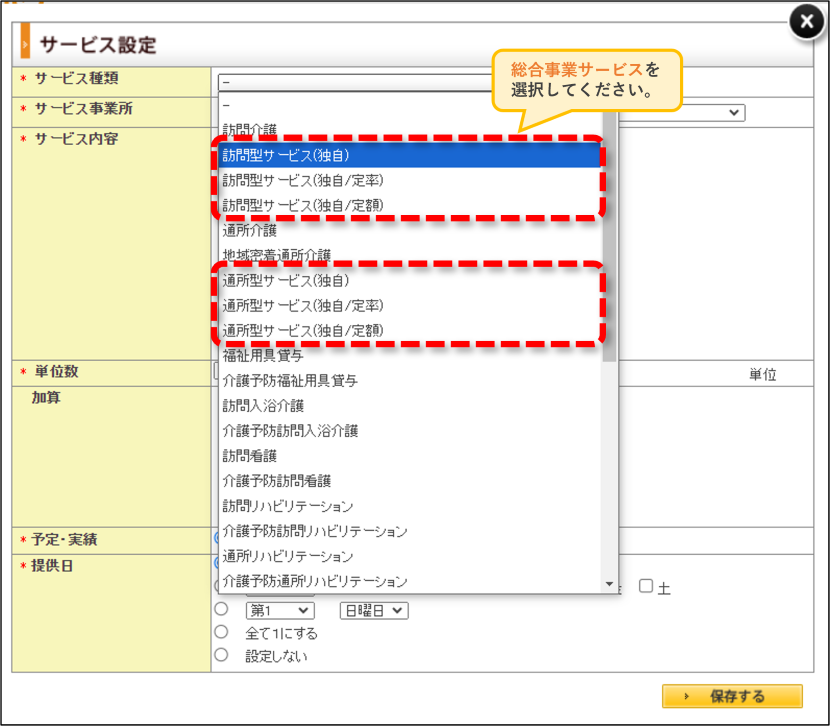This screenshot has width=830, height=726.
Task: Choose 訪問型サービス(独自/定額) from list
Action: pyautogui.click(x=410, y=205)
